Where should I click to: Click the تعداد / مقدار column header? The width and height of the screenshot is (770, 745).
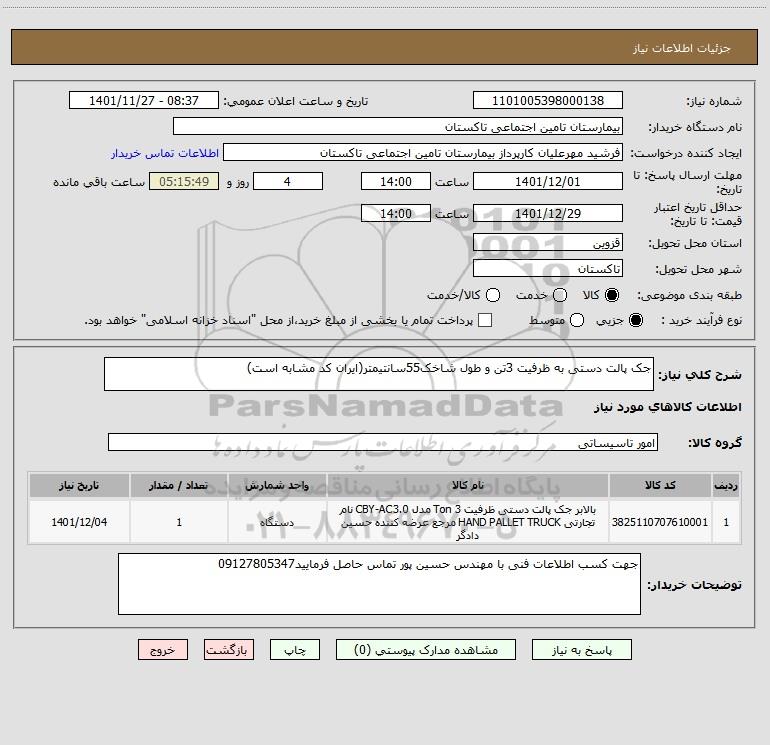[x=179, y=485]
